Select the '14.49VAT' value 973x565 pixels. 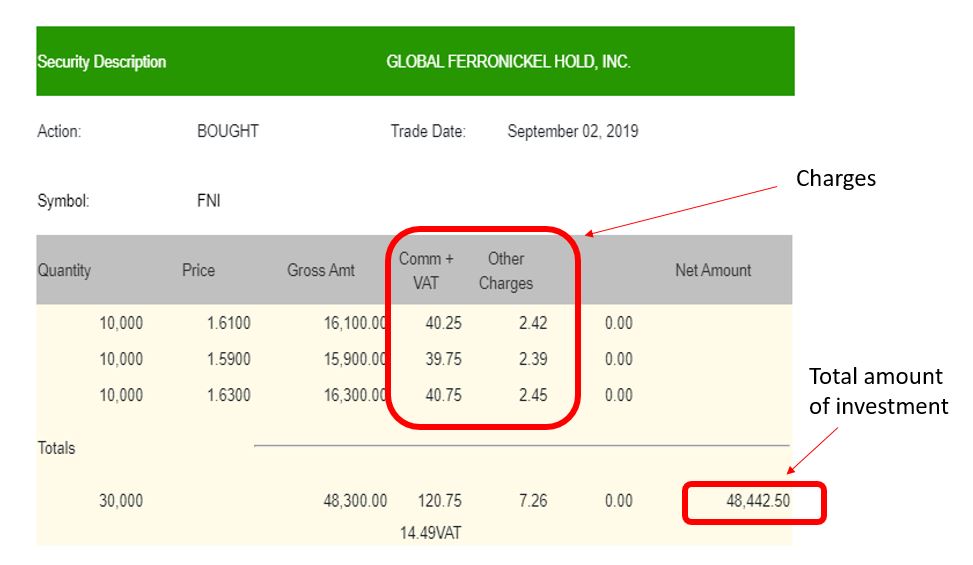point(431,533)
